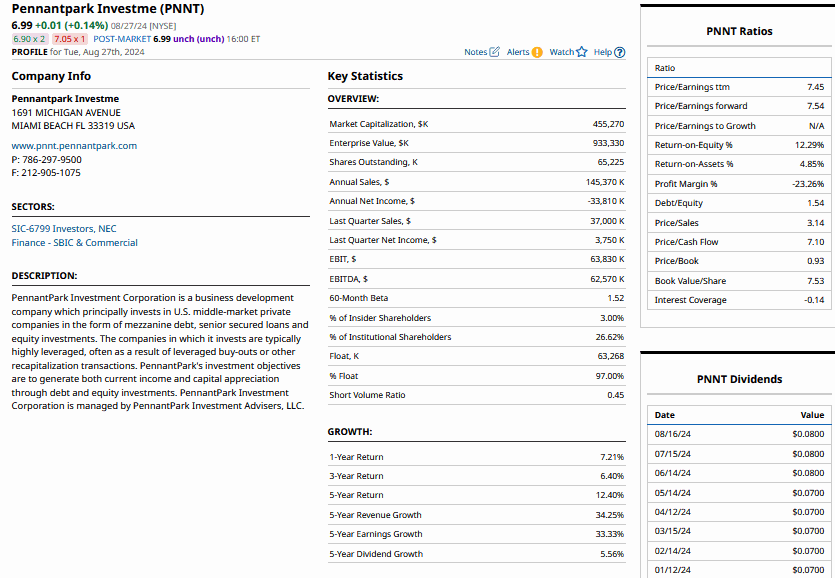Click Debt/Equity ratio value 1.54
The image size is (835, 578).
pyautogui.click(x=815, y=203)
